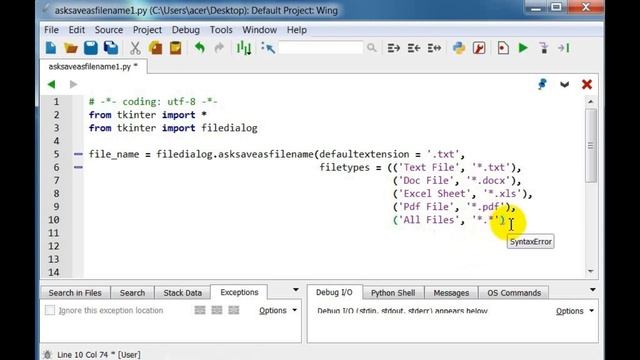Redo with the grey arrow icon
Viewport: 640px width, 360px height.
[219, 48]
